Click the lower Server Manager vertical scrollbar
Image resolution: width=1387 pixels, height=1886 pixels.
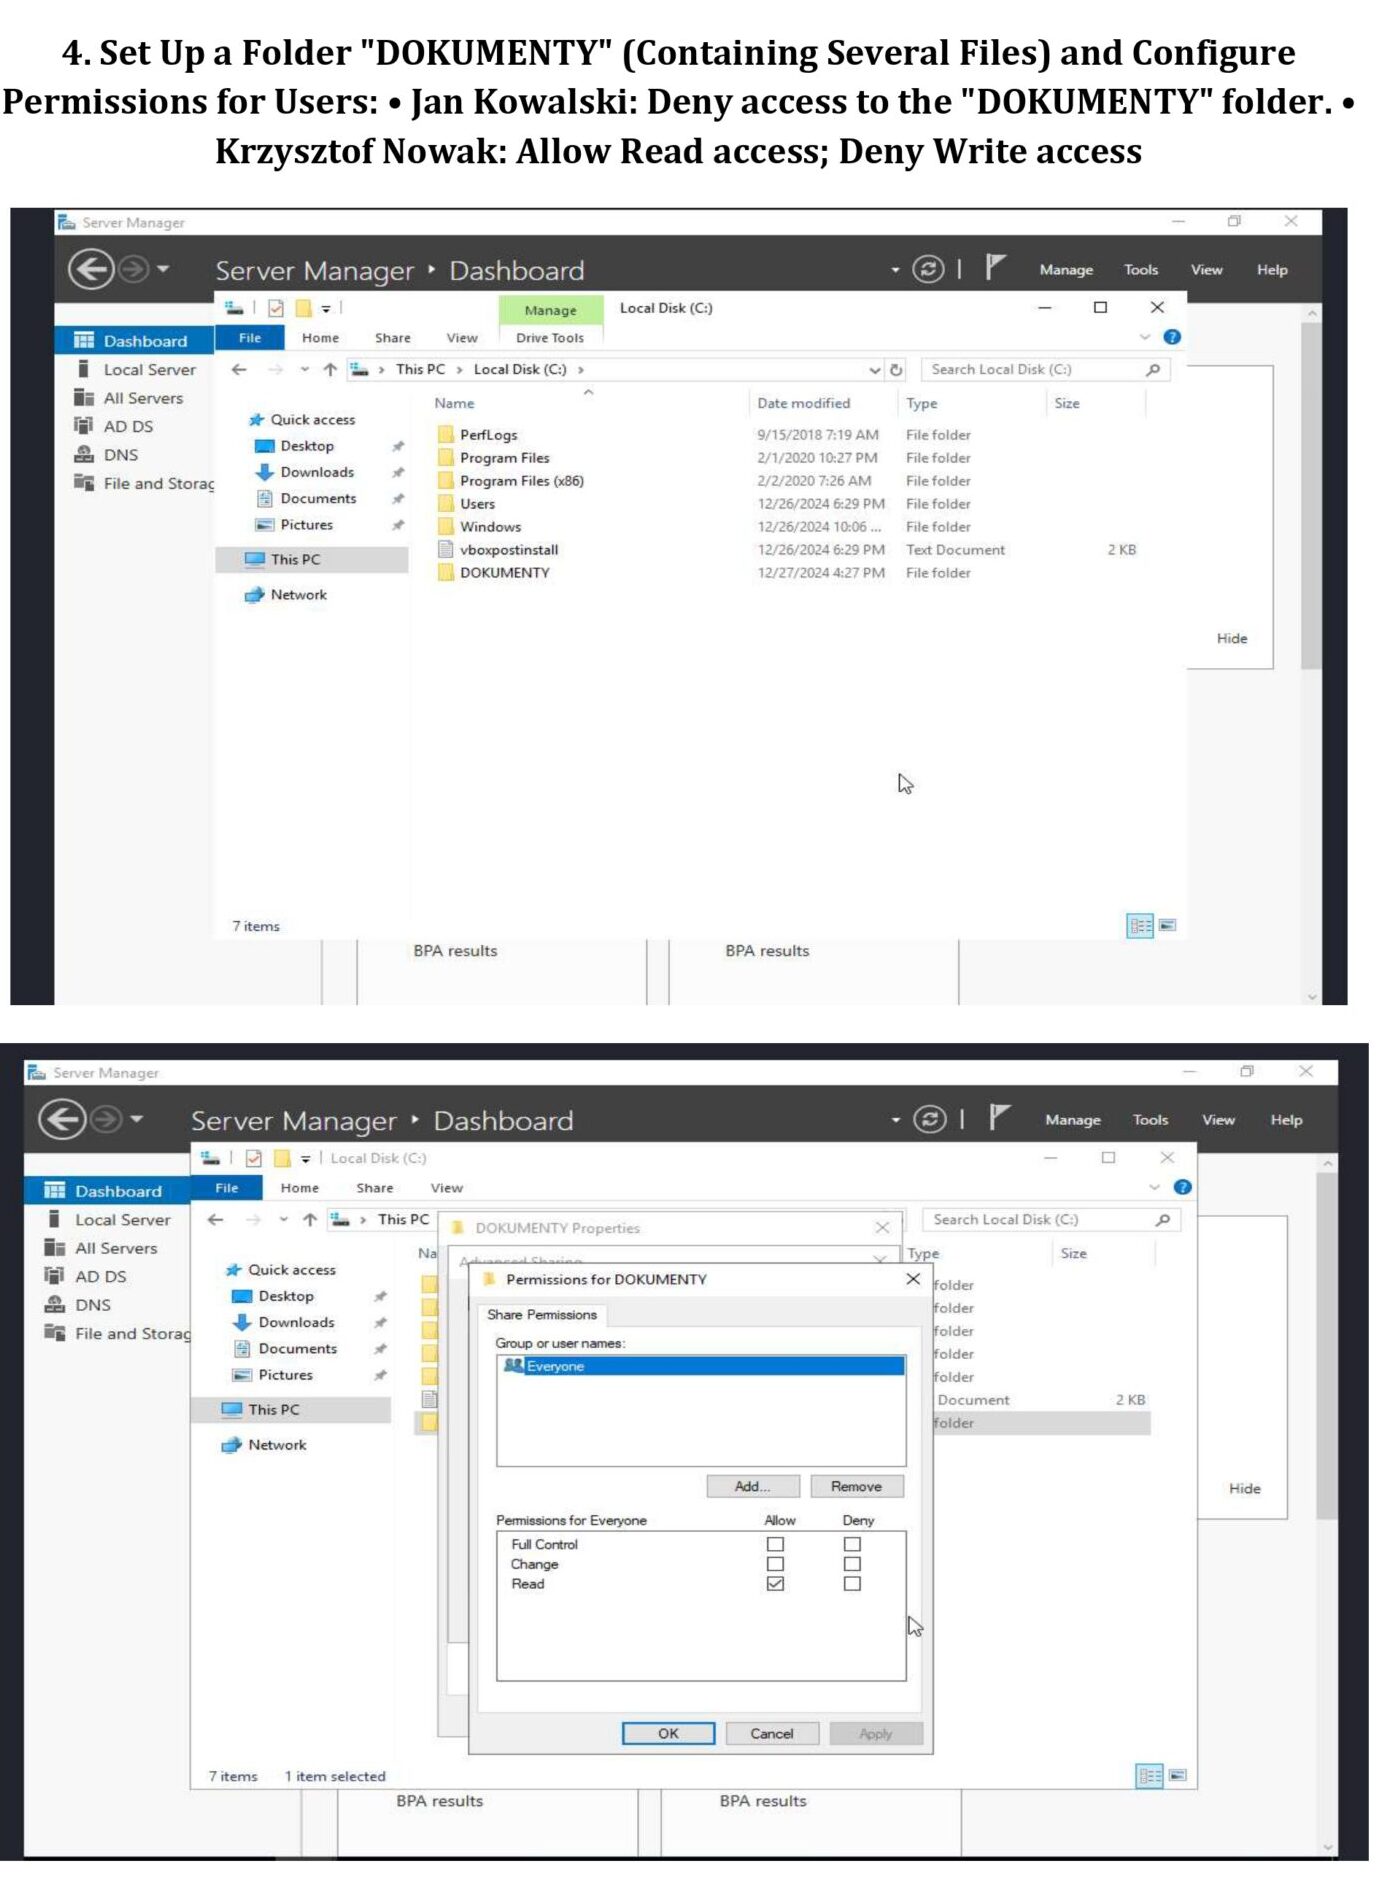(x=1327, y=1346)
